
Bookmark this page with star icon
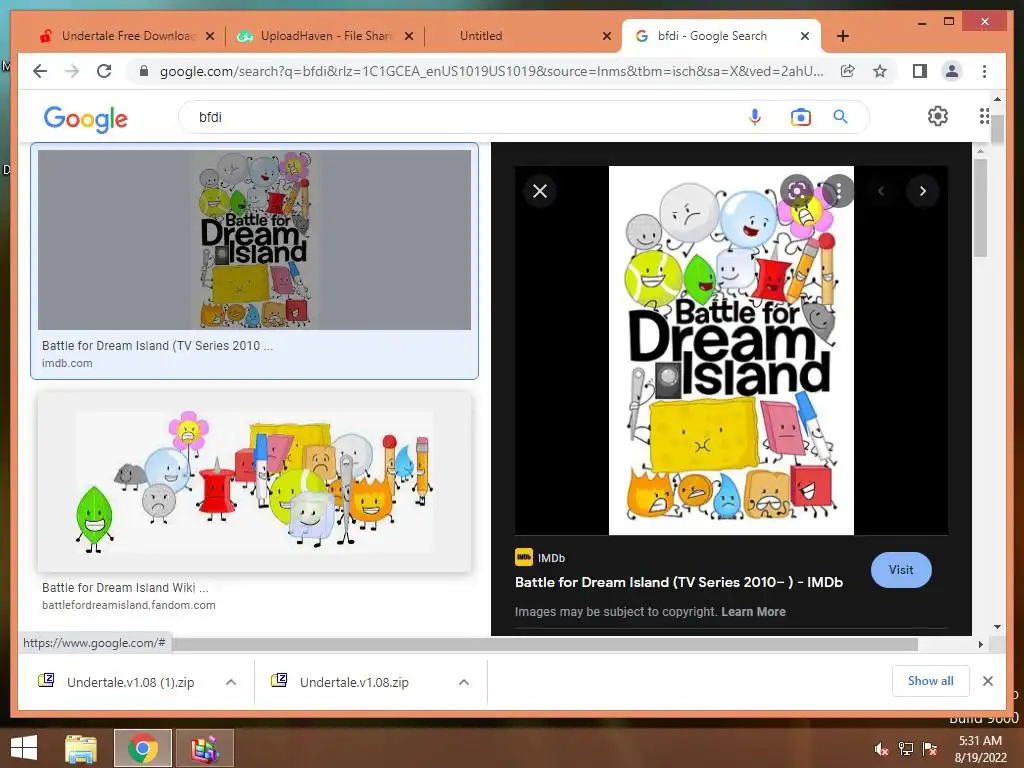880,71
